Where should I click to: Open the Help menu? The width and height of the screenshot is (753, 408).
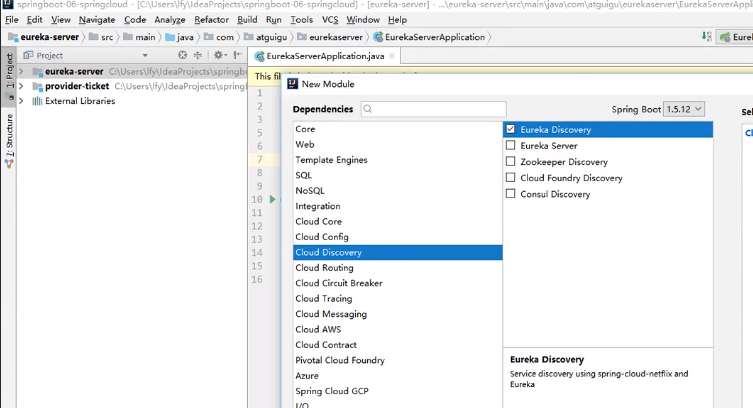397,20
